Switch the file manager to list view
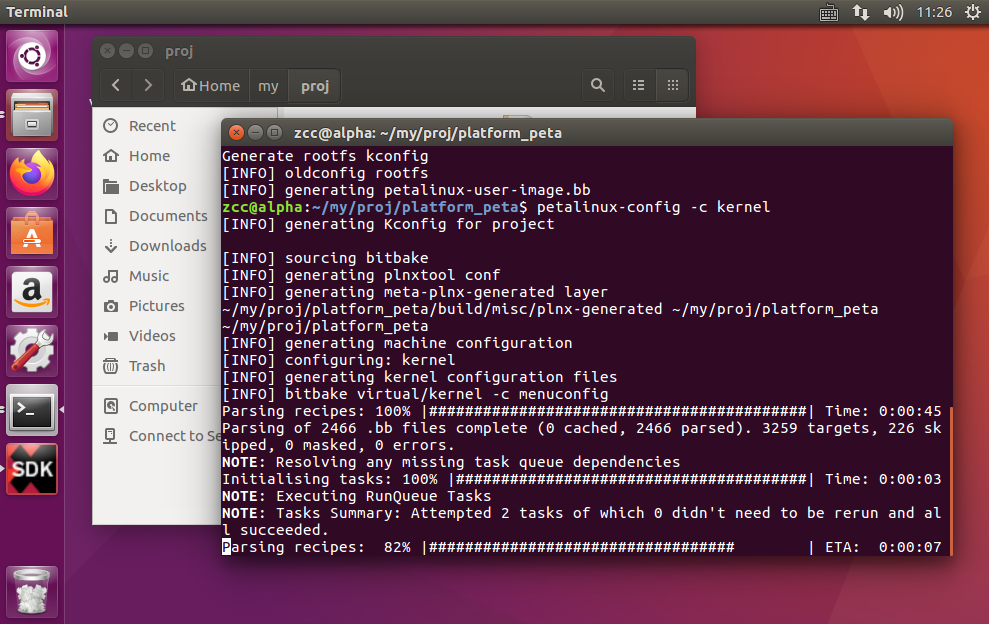The image size is (989, 624). coord(638,86)
